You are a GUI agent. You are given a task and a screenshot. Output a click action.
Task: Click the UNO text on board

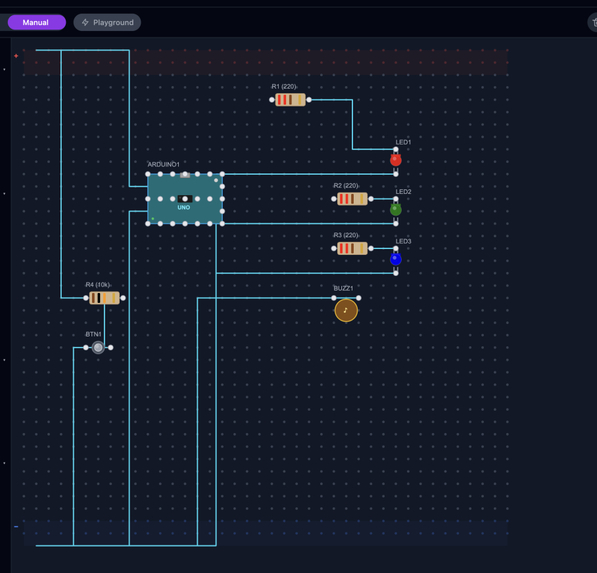click(184, 207)
